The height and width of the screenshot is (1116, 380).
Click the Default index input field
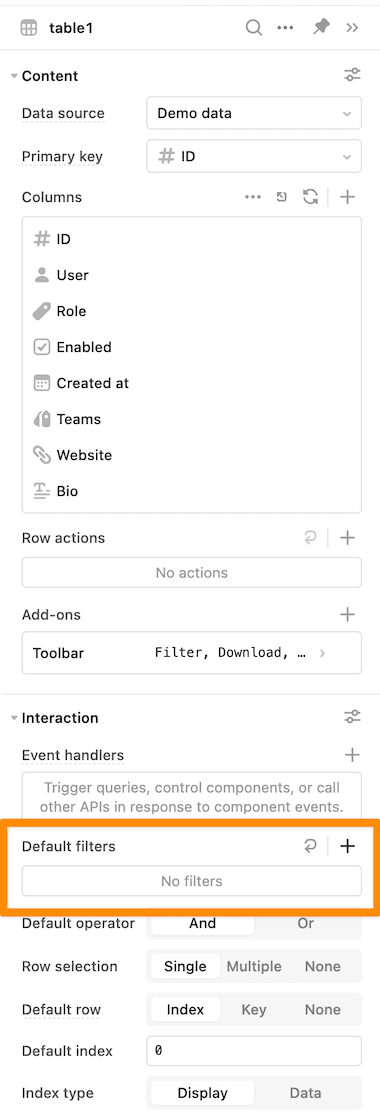tap(254, 1051)
